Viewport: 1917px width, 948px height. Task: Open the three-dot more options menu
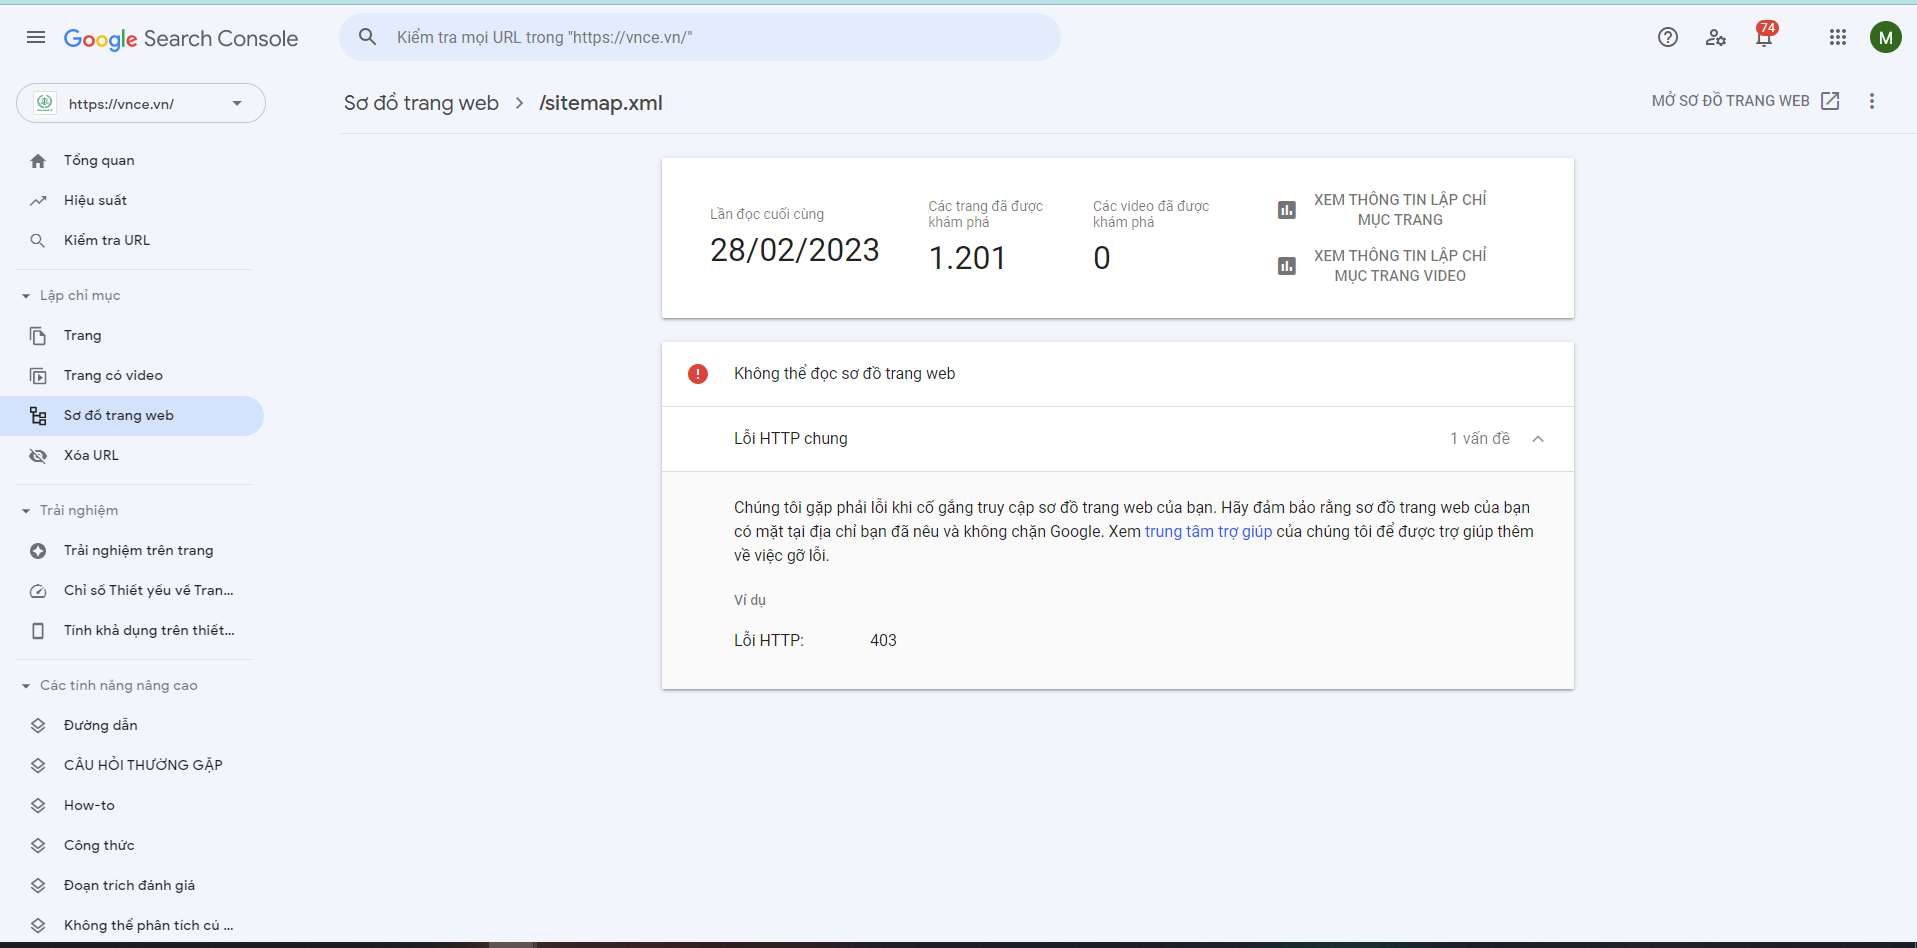coord(1872,101)
